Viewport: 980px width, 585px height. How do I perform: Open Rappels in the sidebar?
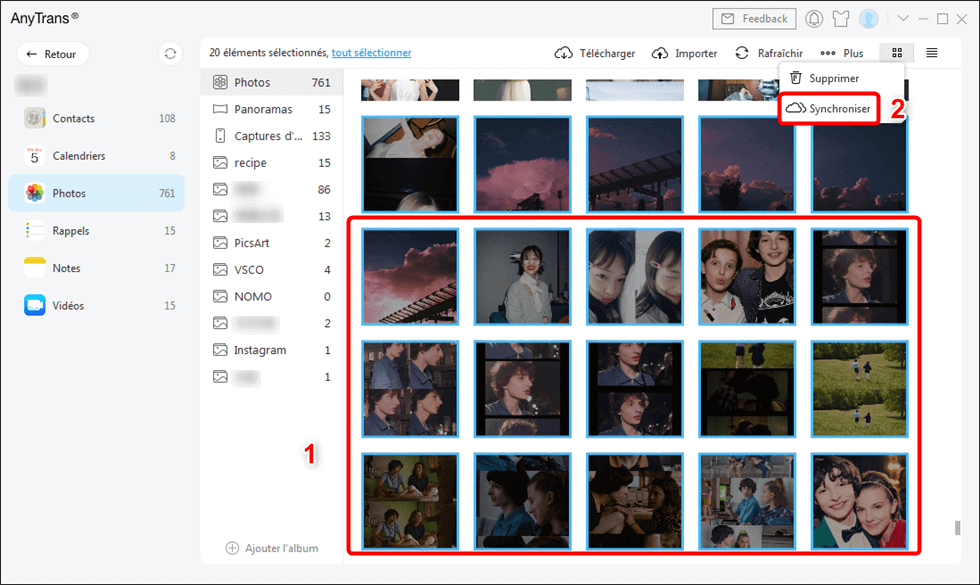96,231
